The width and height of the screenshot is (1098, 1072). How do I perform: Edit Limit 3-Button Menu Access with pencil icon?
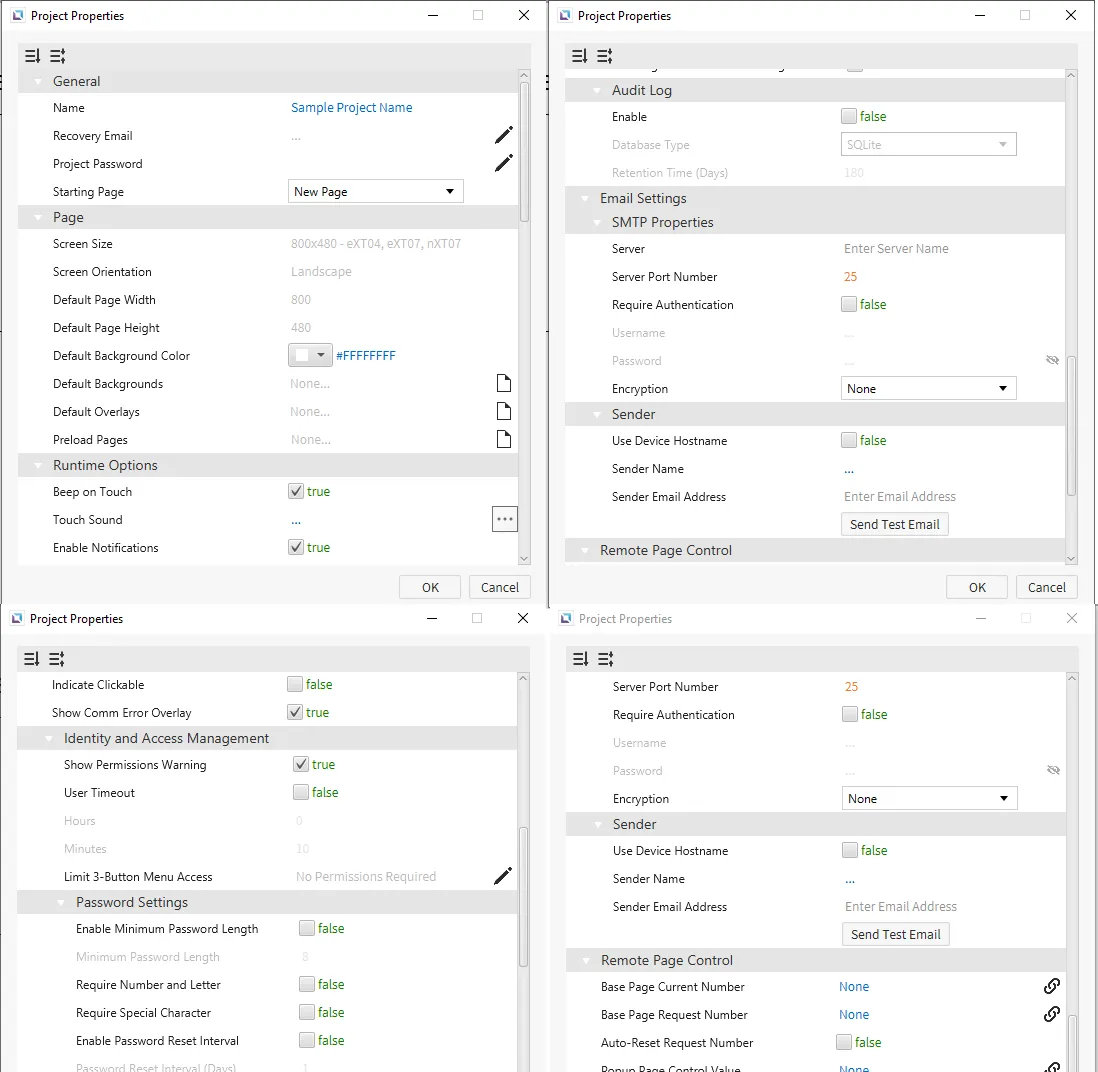coord(503,876)
